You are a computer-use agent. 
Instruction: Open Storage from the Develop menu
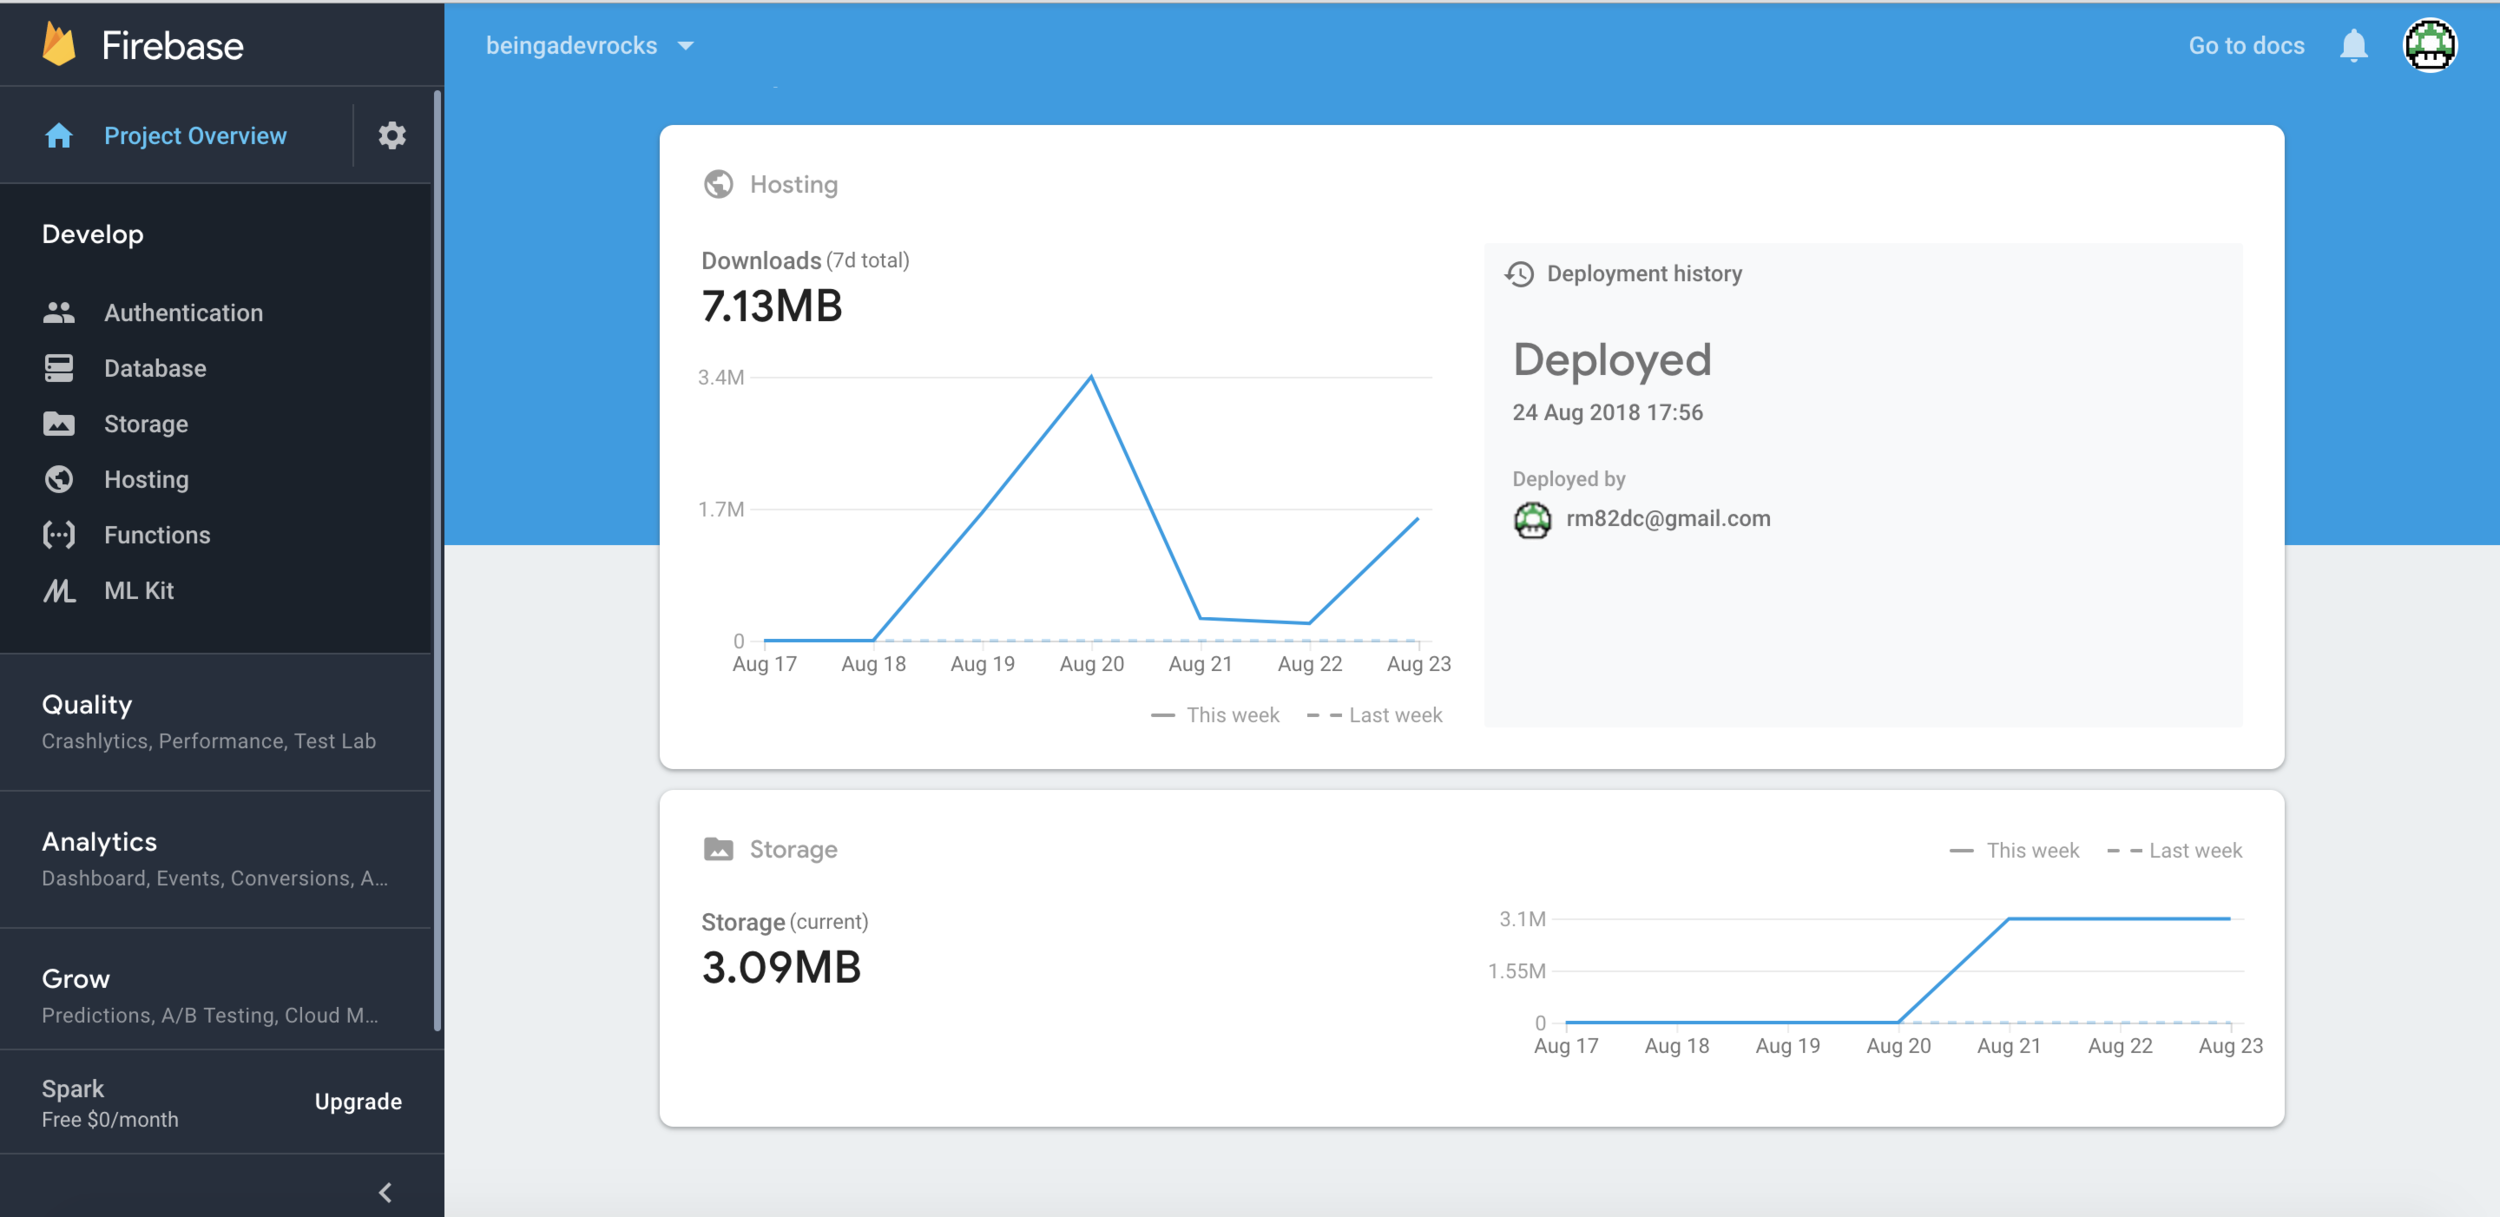click(x=146, y=424)
